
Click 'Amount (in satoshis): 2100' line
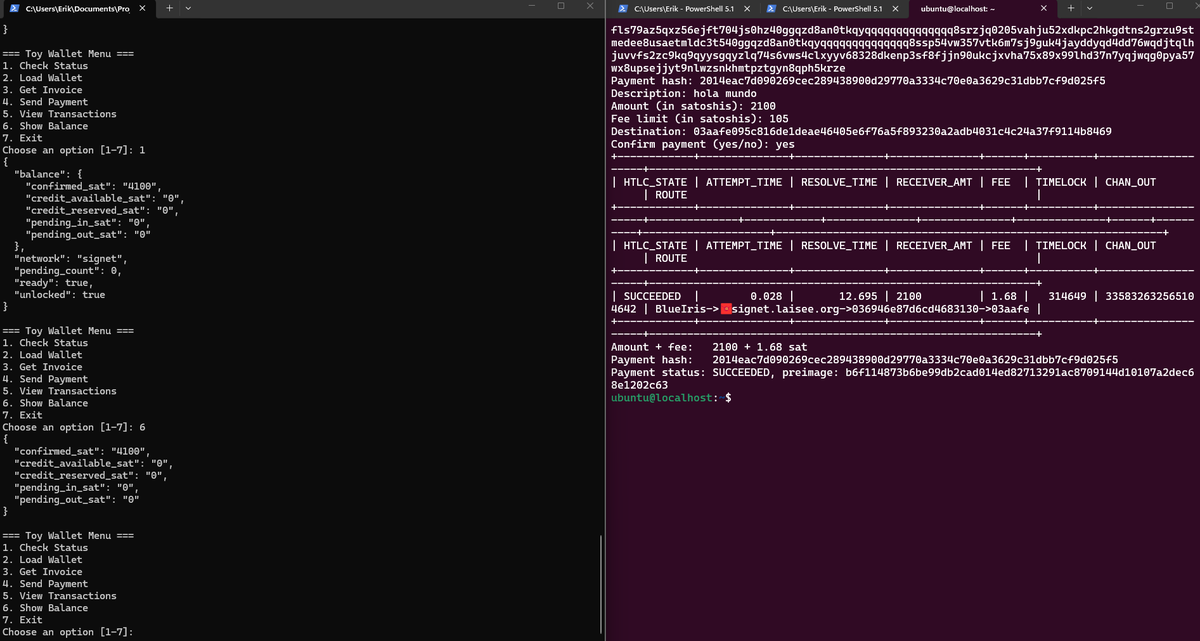[693, 106]
